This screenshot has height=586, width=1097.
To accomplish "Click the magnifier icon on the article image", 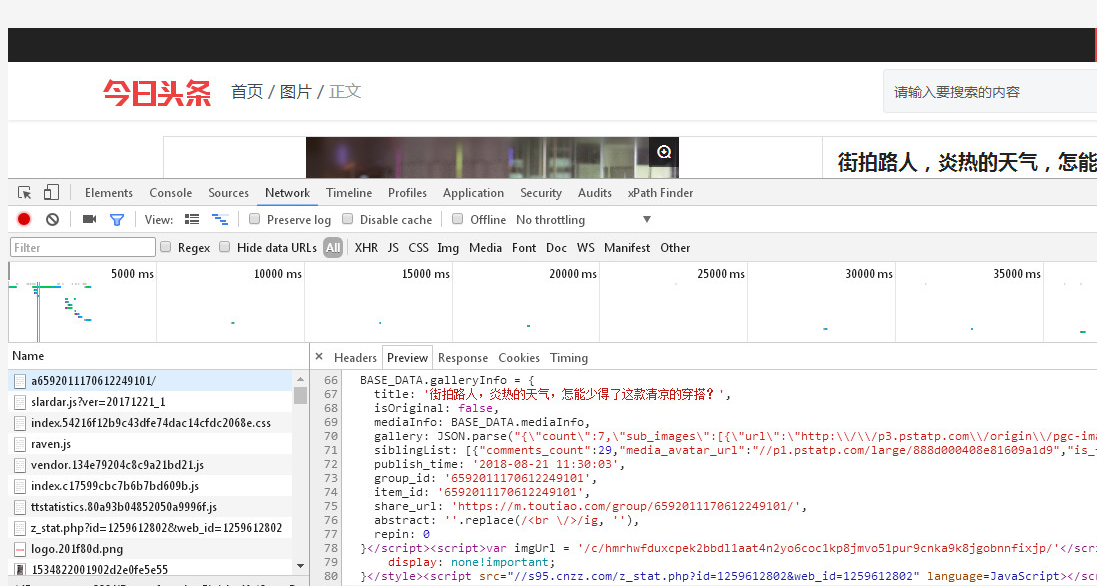I will click(664, 152).
